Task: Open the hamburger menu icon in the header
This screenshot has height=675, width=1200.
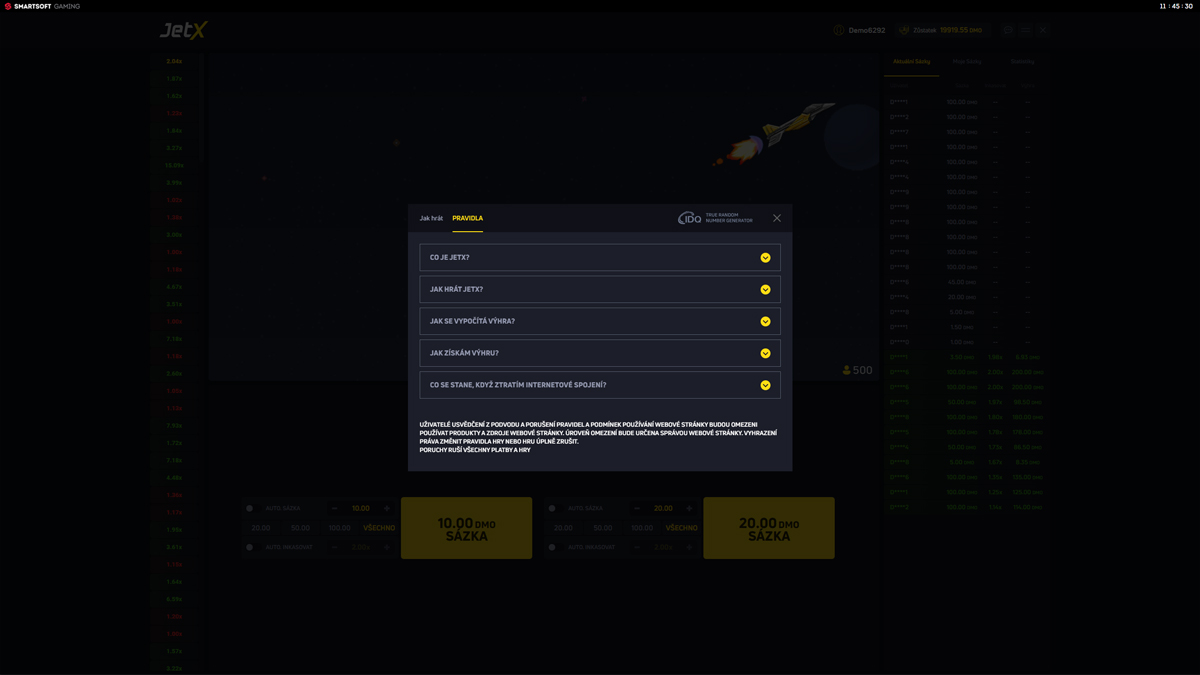Action: 1025,30
